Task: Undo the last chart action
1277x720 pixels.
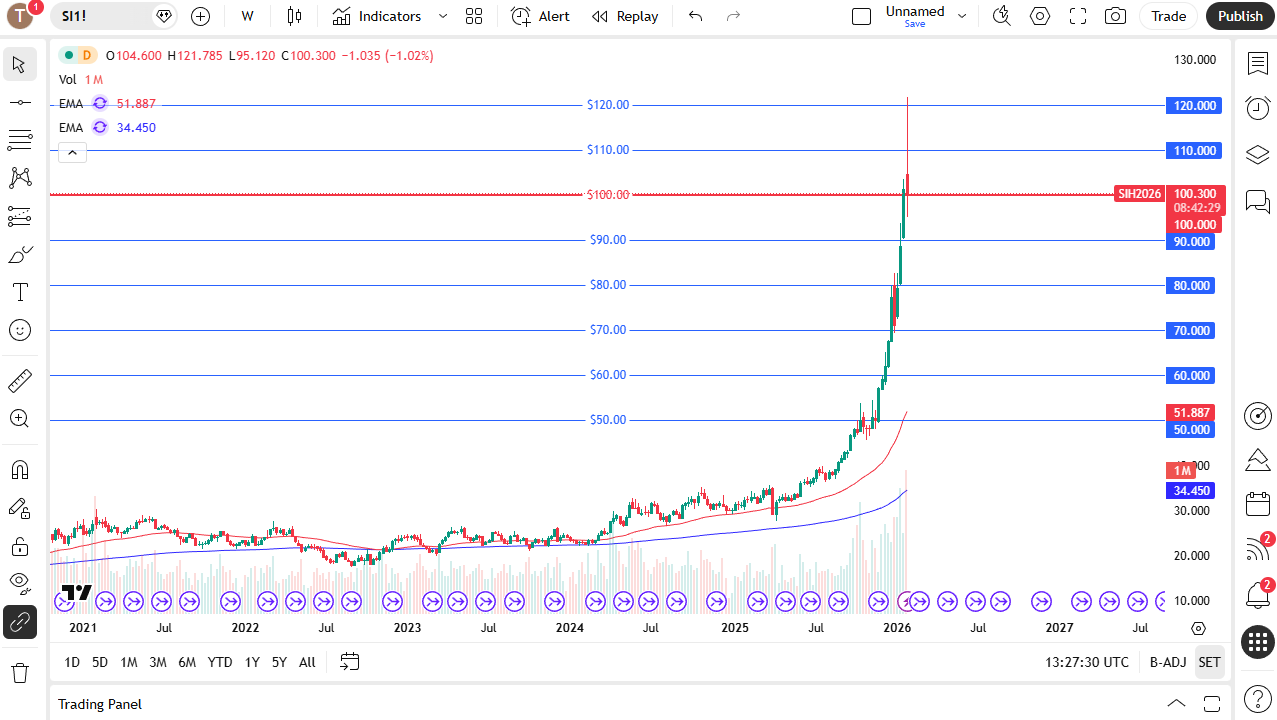Action: point(696,16)
